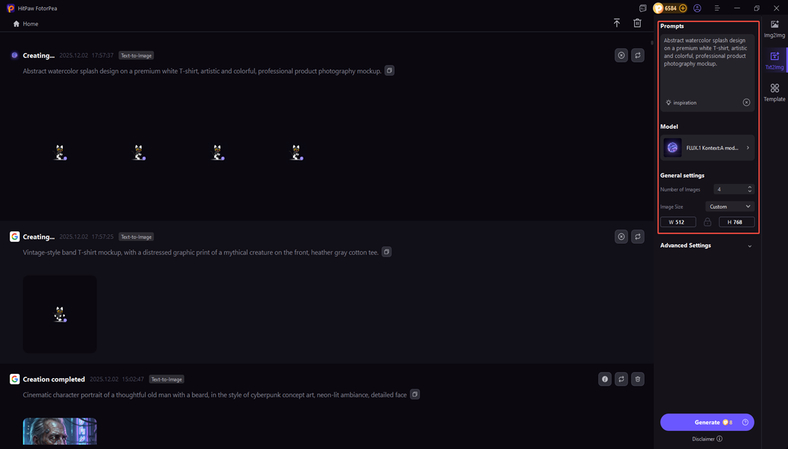The height and width of the screenshot is (449, 788).
Task: Click the trash icon in top toolbar
Action: coord(638,23)
